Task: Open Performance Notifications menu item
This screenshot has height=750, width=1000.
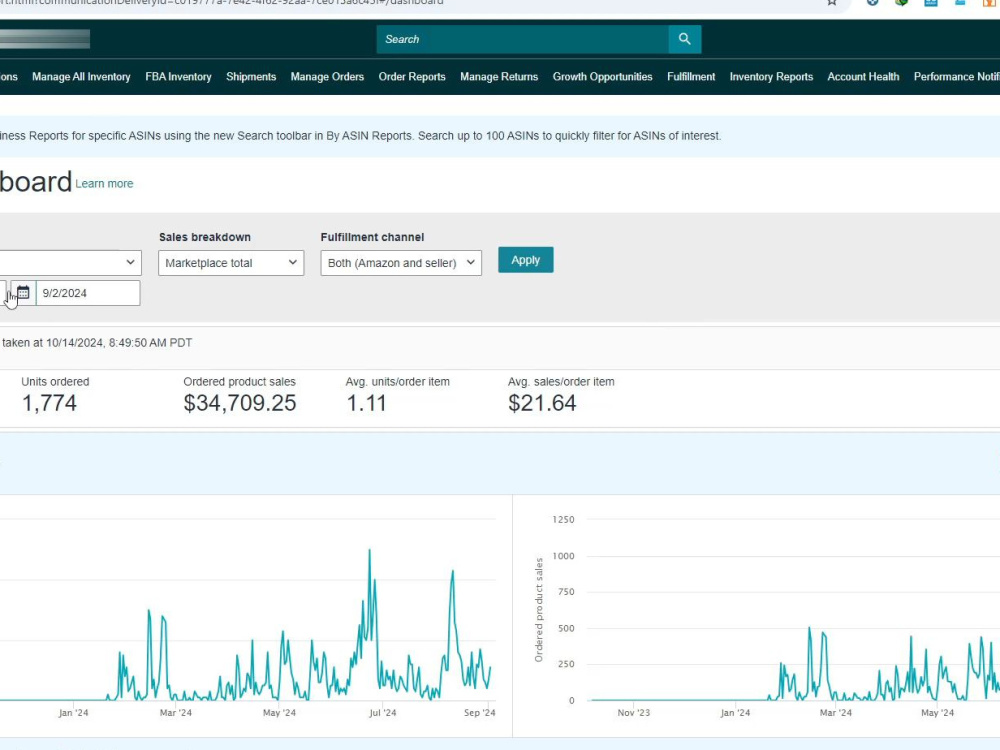Action: click(957, 77)
